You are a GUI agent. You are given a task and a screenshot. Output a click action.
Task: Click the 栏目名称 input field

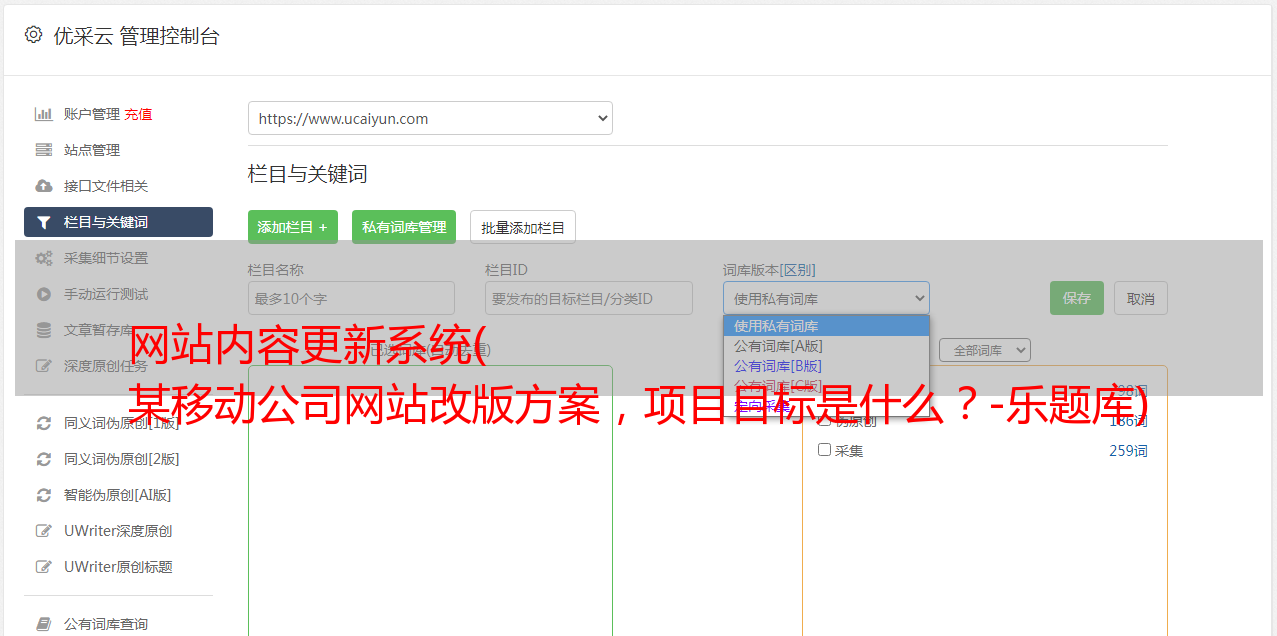point(351,298)
